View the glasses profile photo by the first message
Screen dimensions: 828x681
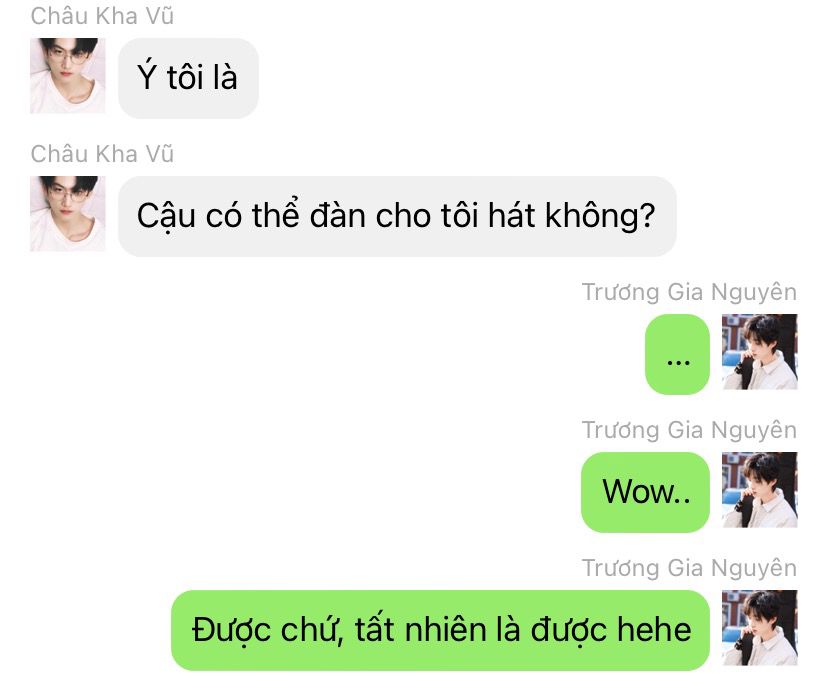68,75
